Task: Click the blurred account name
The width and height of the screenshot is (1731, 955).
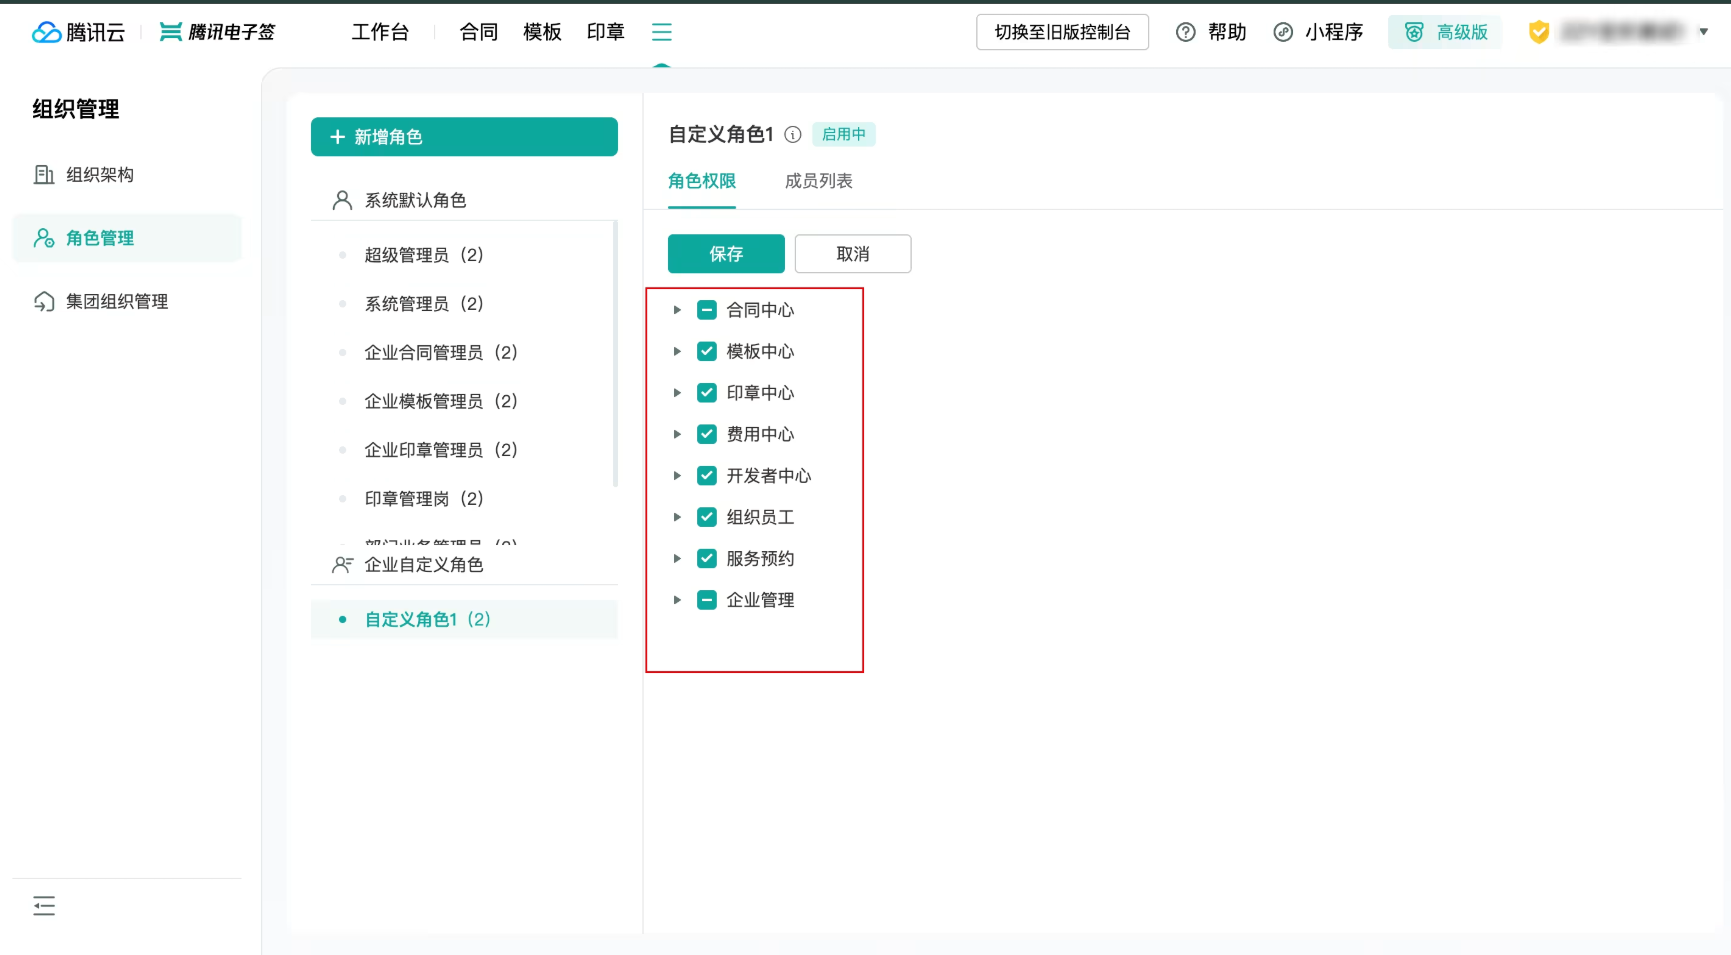Action: [1622, 32]
